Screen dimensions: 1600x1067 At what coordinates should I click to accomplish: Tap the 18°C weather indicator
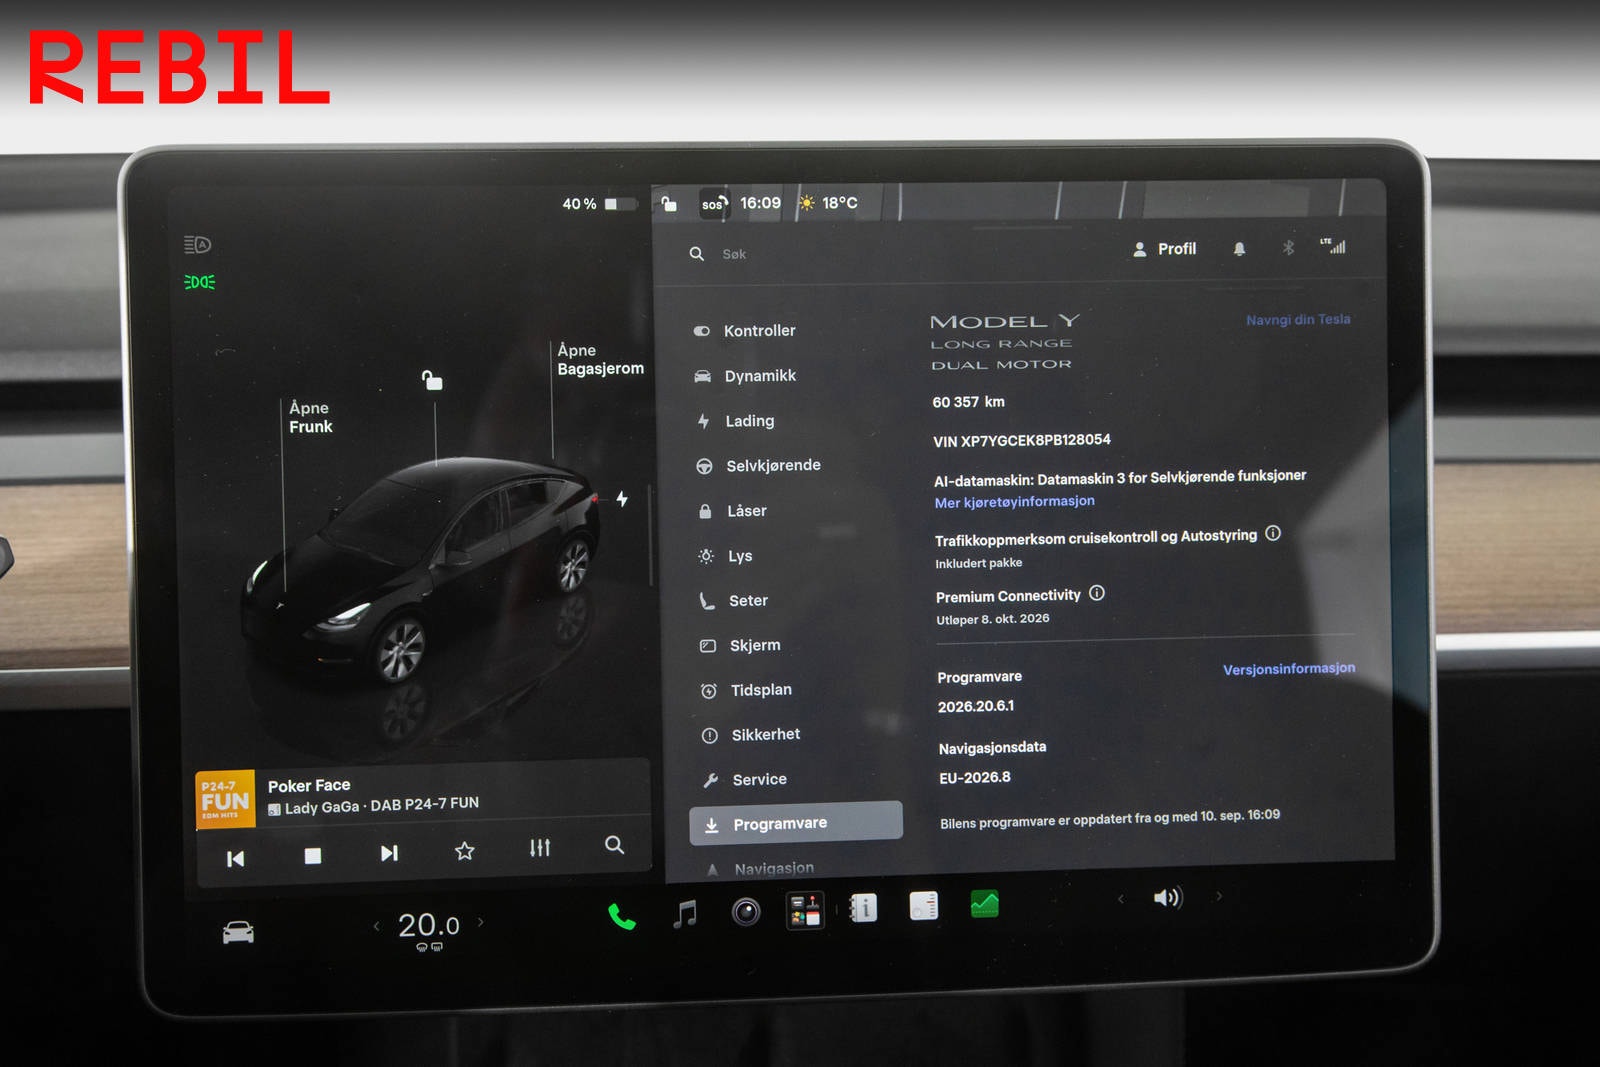tap(828, 203)
